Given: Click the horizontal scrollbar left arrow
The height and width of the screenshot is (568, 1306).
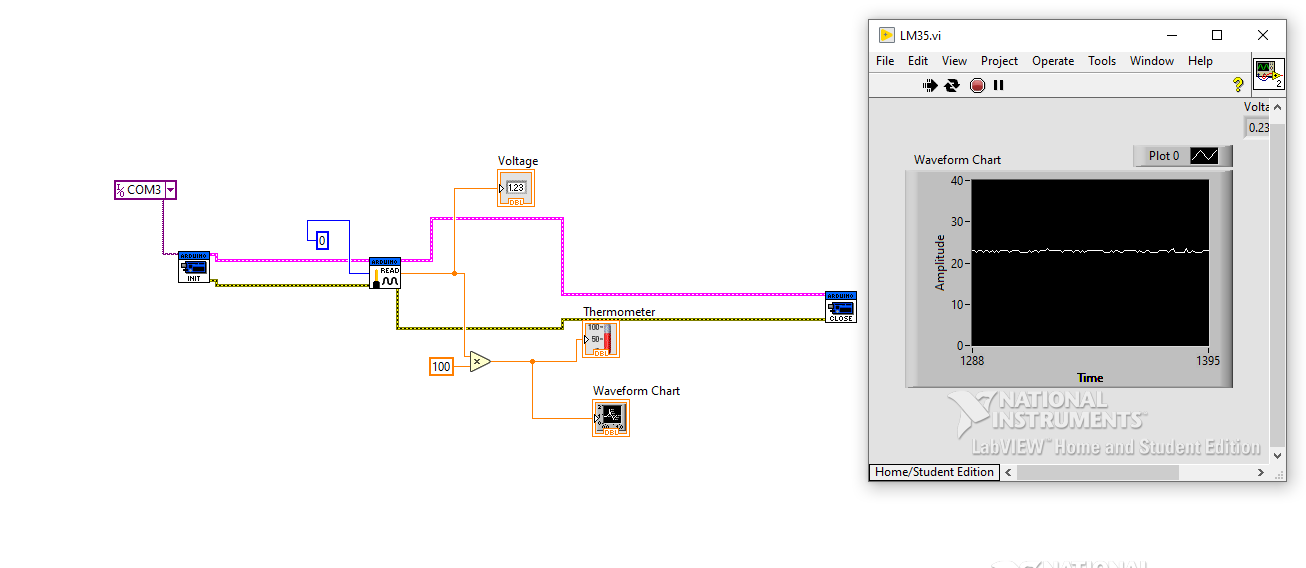Looking at the screenshot, I should point(1008,472).
